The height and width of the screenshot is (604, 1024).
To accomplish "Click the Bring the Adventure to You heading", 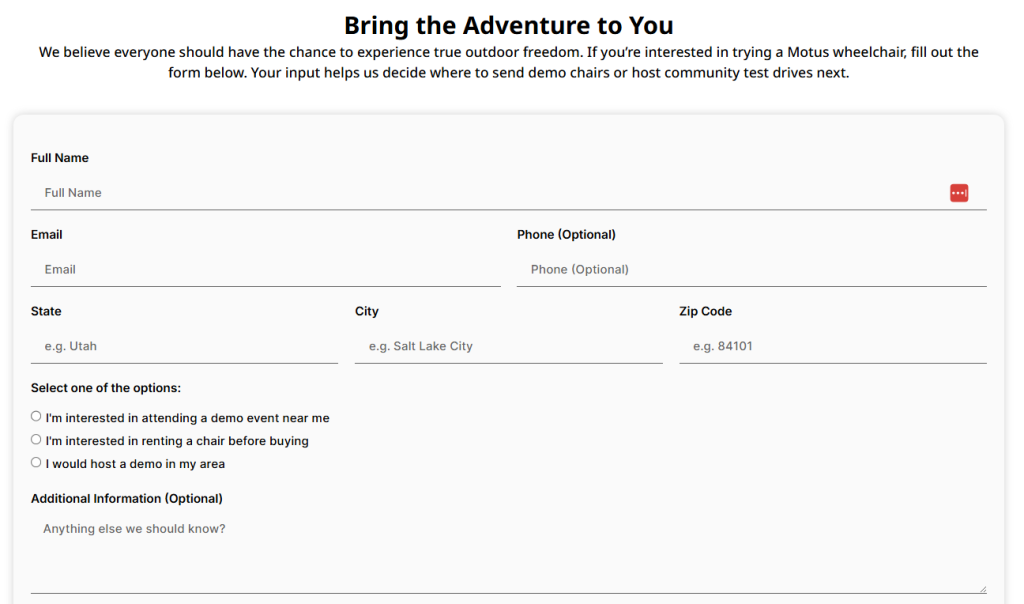I will pyautogui.click(x=508, y=25).
